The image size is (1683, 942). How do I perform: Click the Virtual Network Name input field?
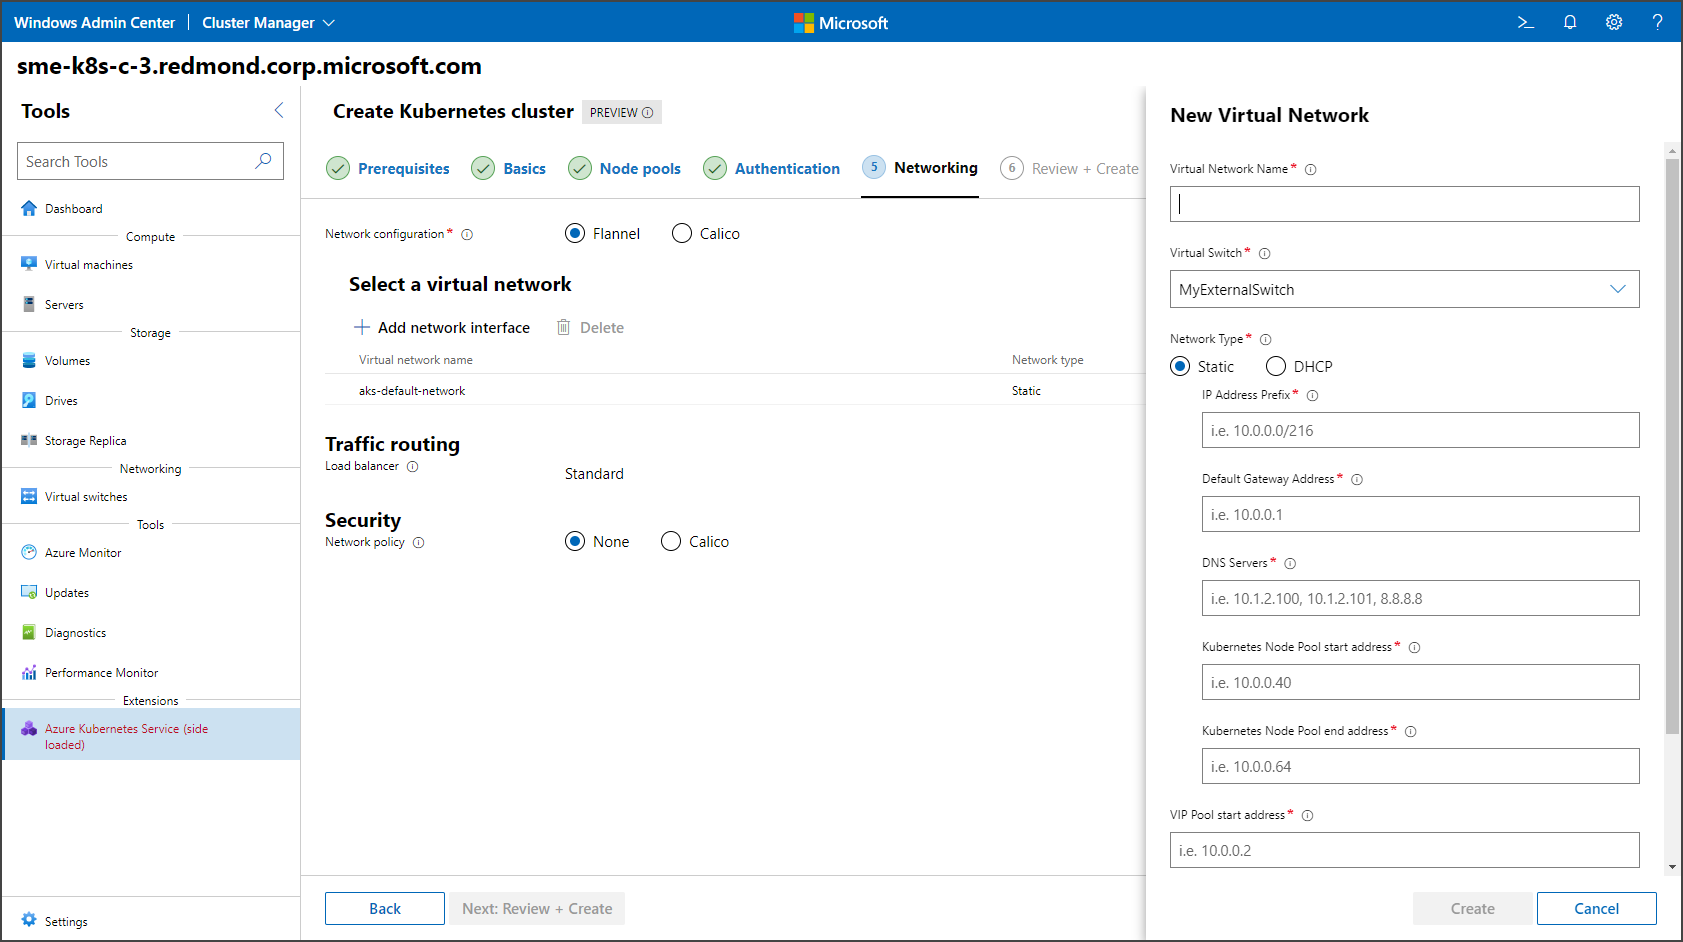(x=1404, y=204)
